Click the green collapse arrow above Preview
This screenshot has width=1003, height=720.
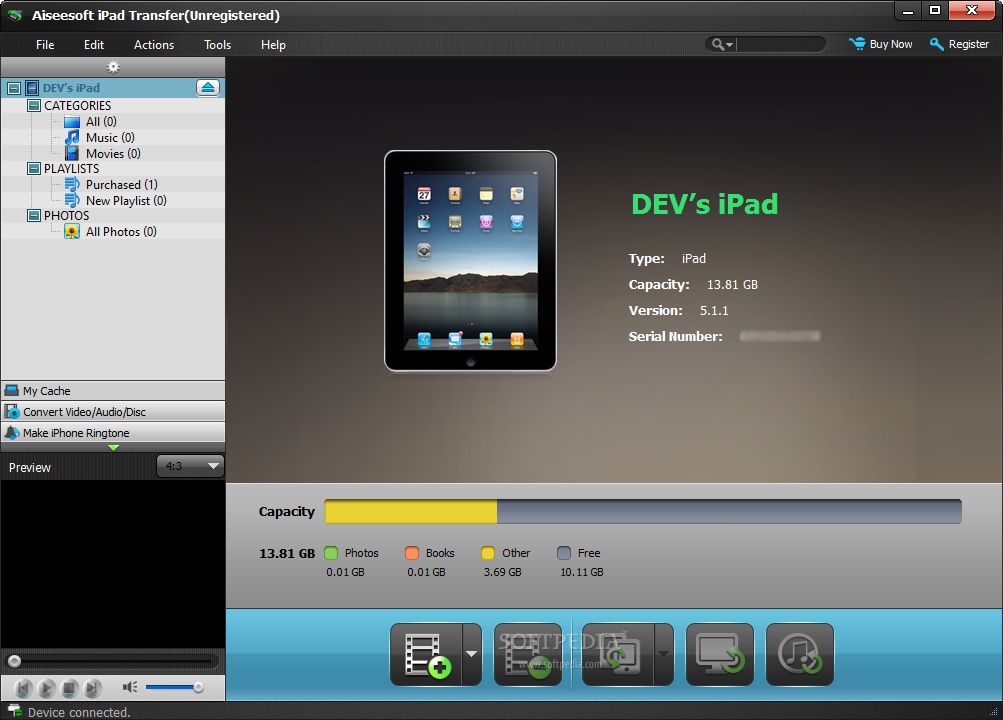point(113,448)
